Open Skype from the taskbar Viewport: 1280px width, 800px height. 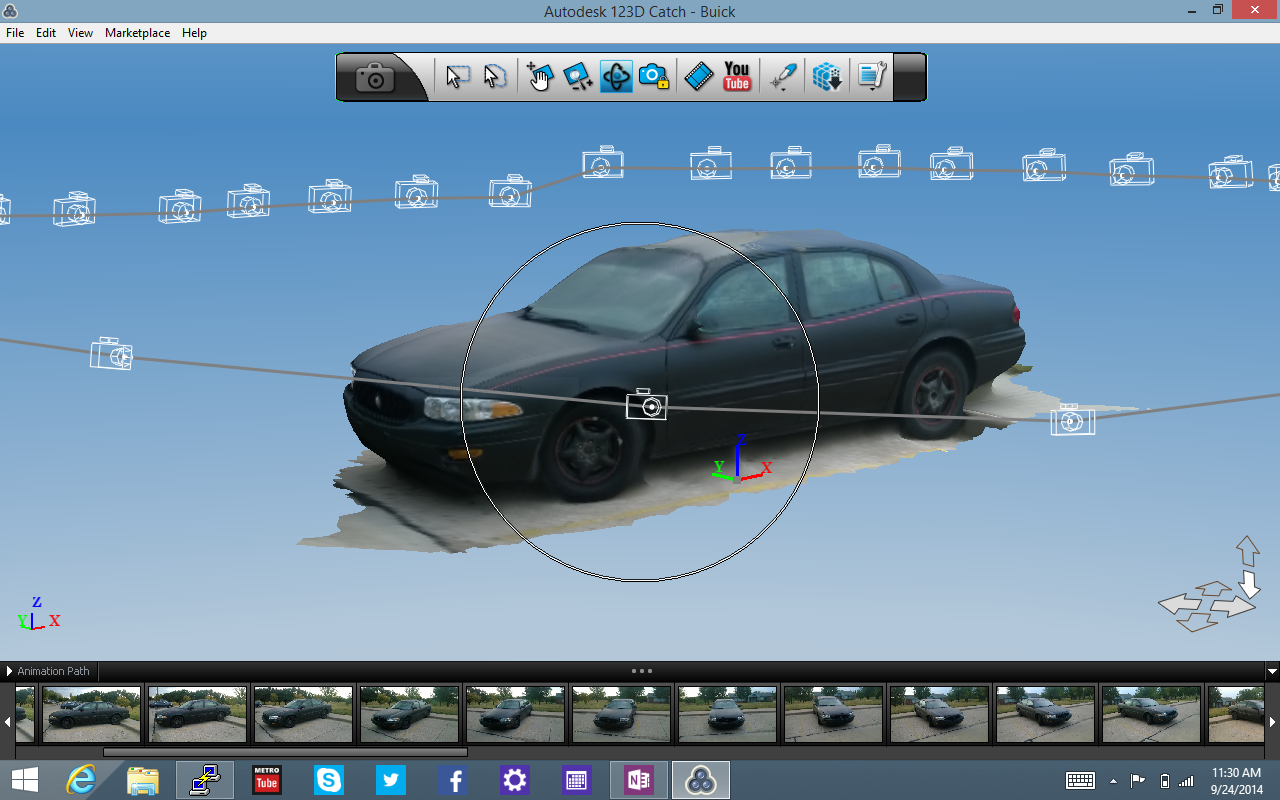click(x=329, y=780)
